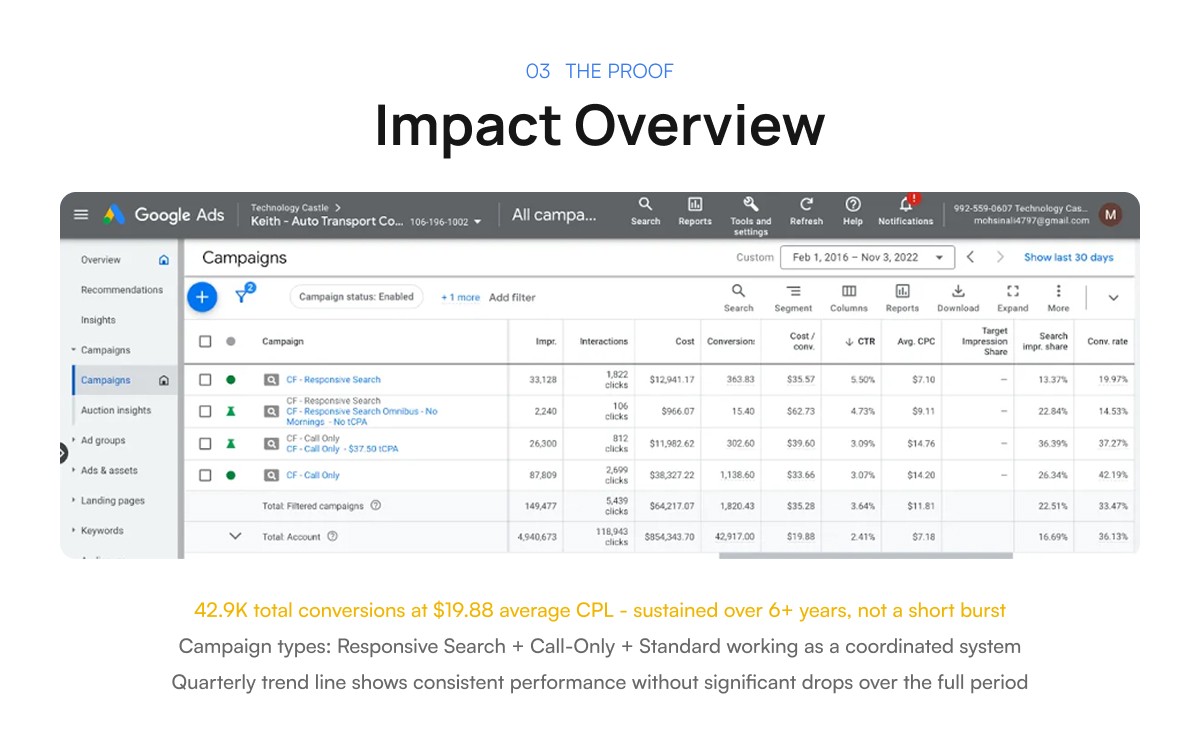Open the More options menu
The height and width of the screenshot is (751, 1200).
(1058, 298)
